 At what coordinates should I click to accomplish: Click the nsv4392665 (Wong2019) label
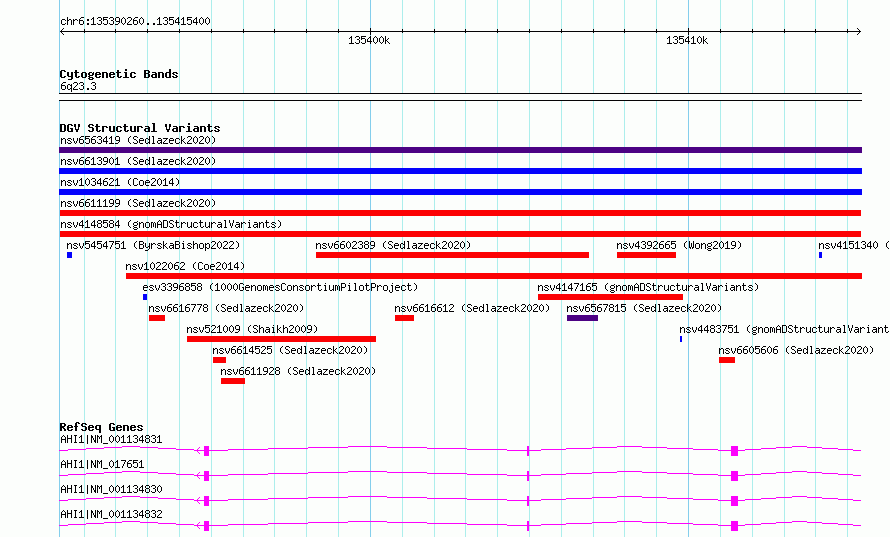tap(679, 245)
